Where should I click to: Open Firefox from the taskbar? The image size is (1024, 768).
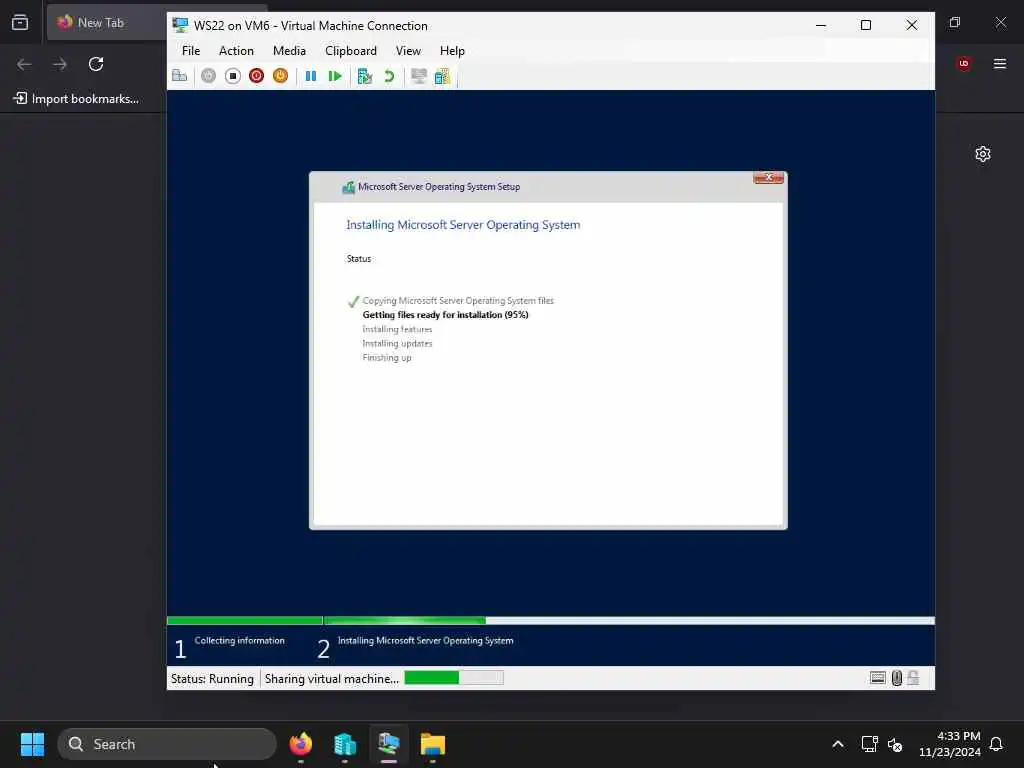[301, 744]
